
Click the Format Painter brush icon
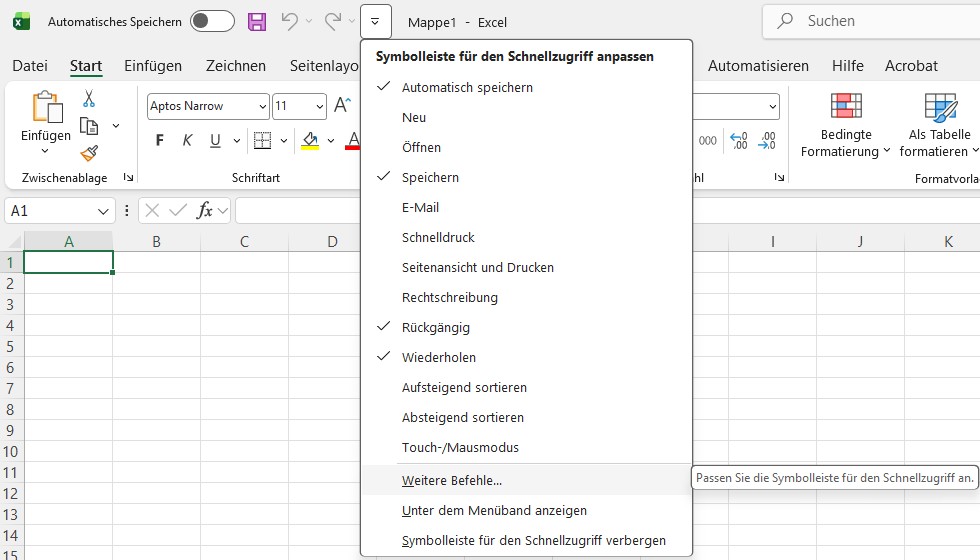pyautogui.click(x=89, y=153)
